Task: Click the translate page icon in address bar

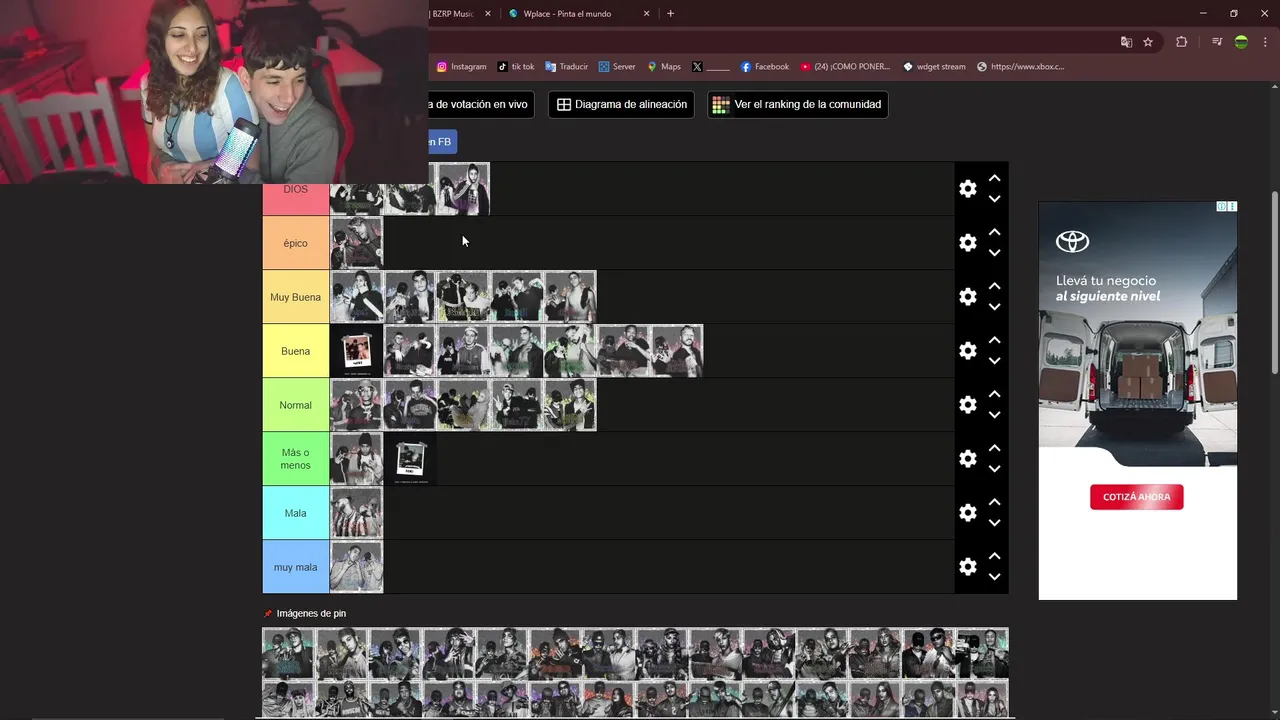Action: pos(1126,42)
